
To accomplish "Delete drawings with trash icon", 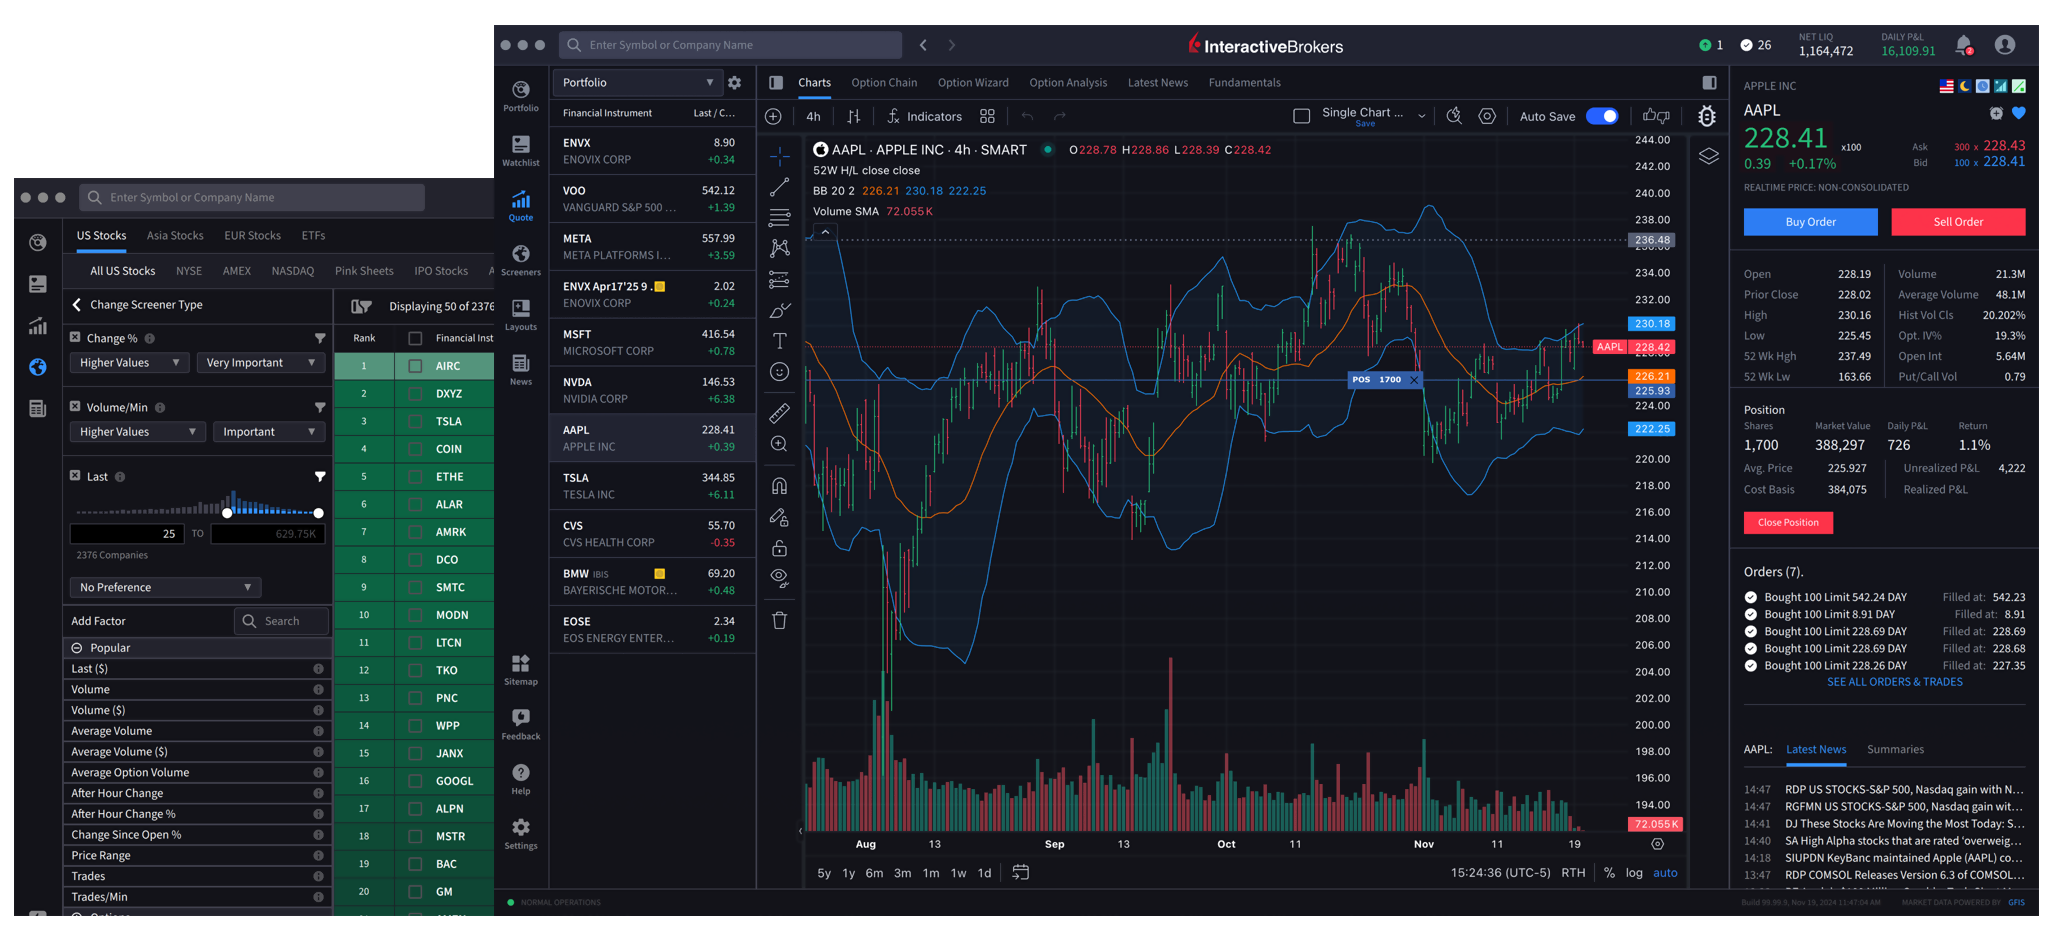I will tap(780, 621).
